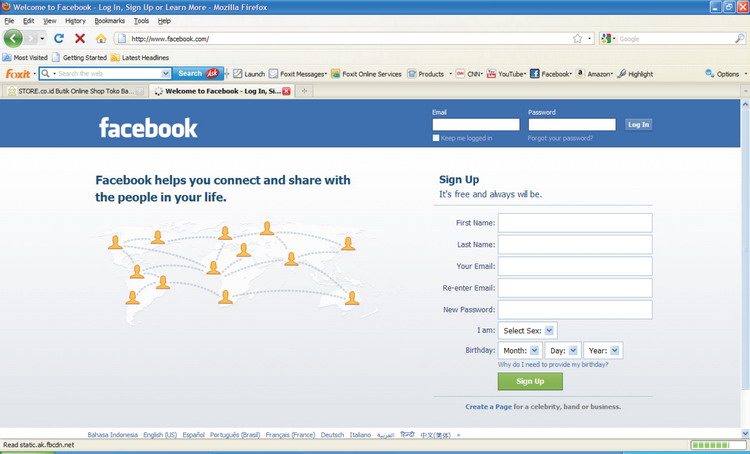Click the page loading progress bar
This screenshot has width=750, height=454.
click(717, 445)
